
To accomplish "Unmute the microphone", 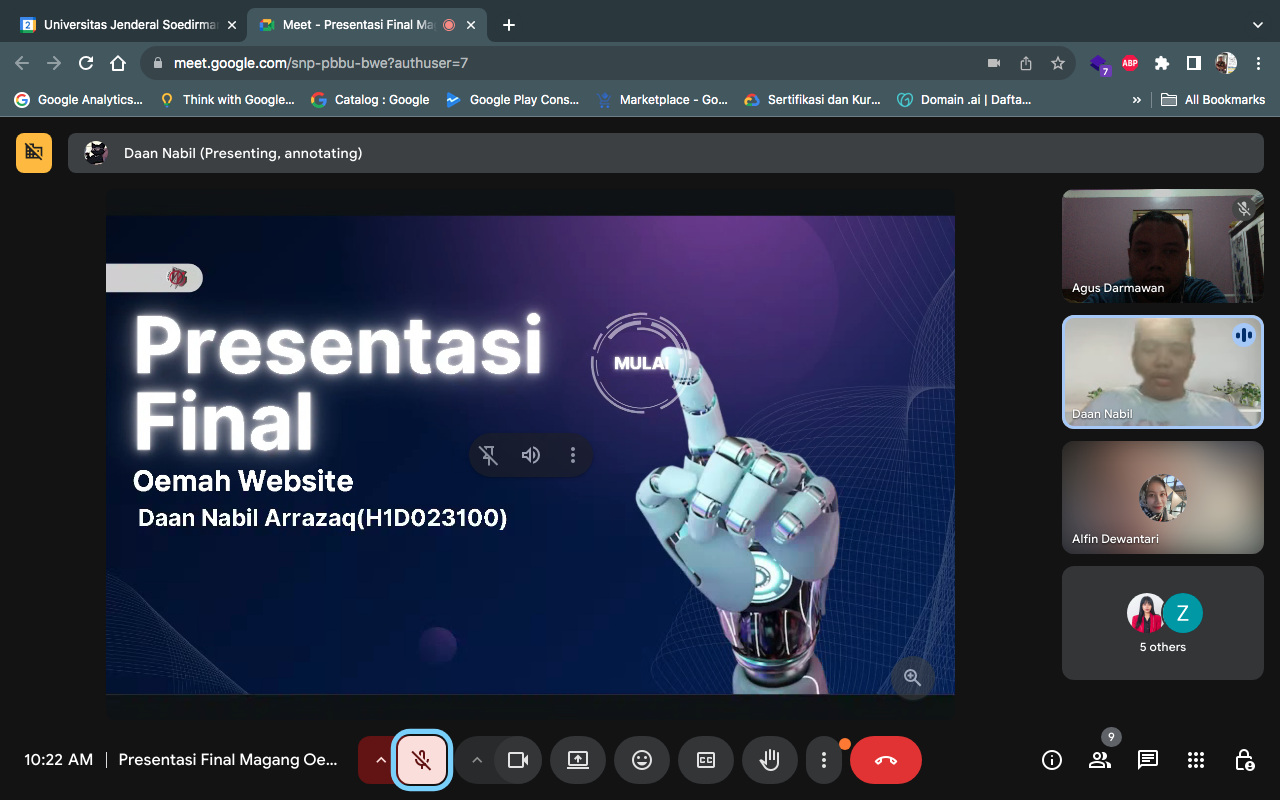I will tap(422, 760).
